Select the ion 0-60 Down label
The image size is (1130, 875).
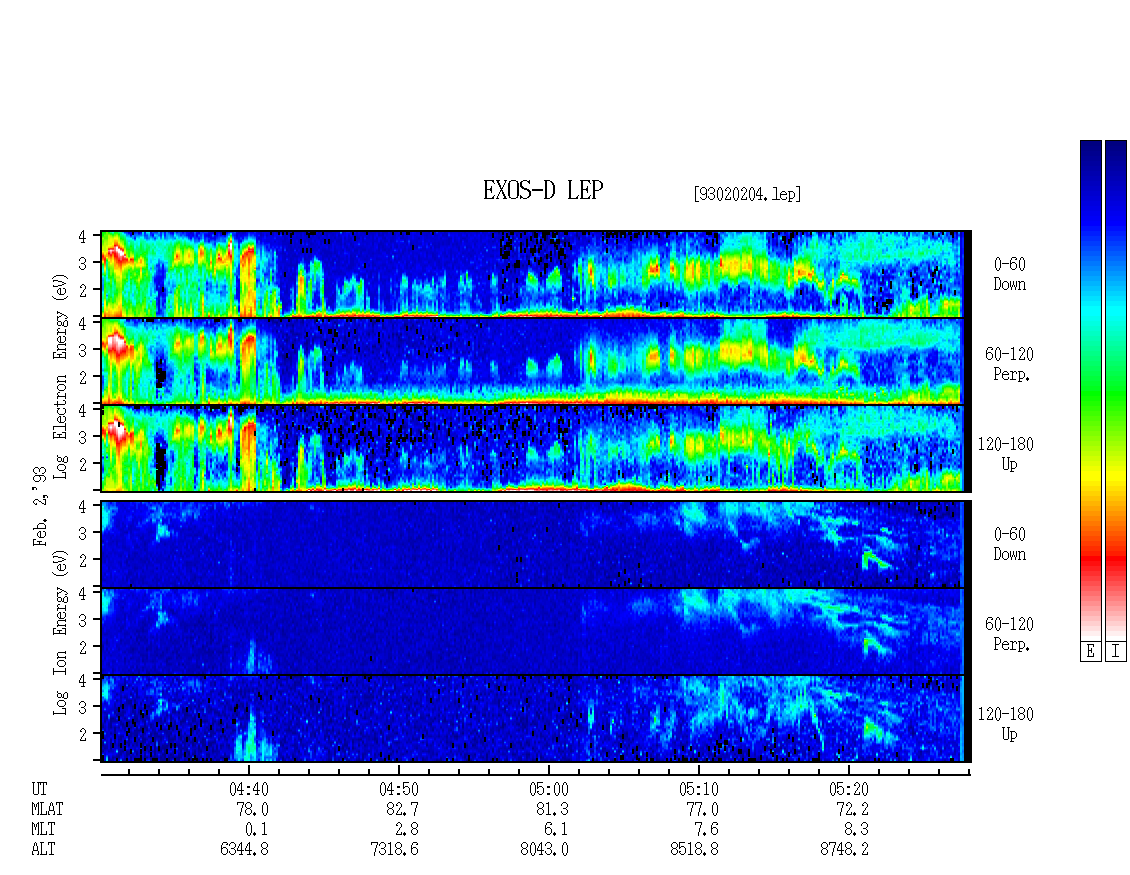[x=1009, y=544]
